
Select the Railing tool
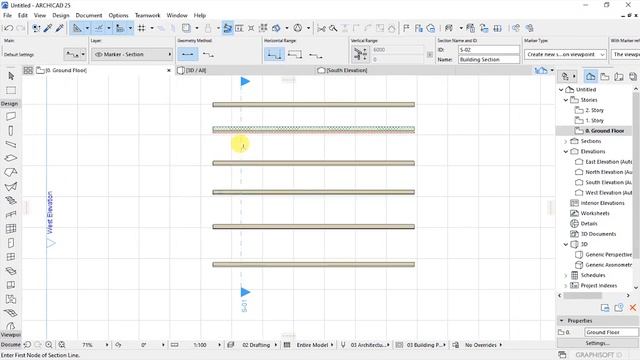click(x=11, y=214)
